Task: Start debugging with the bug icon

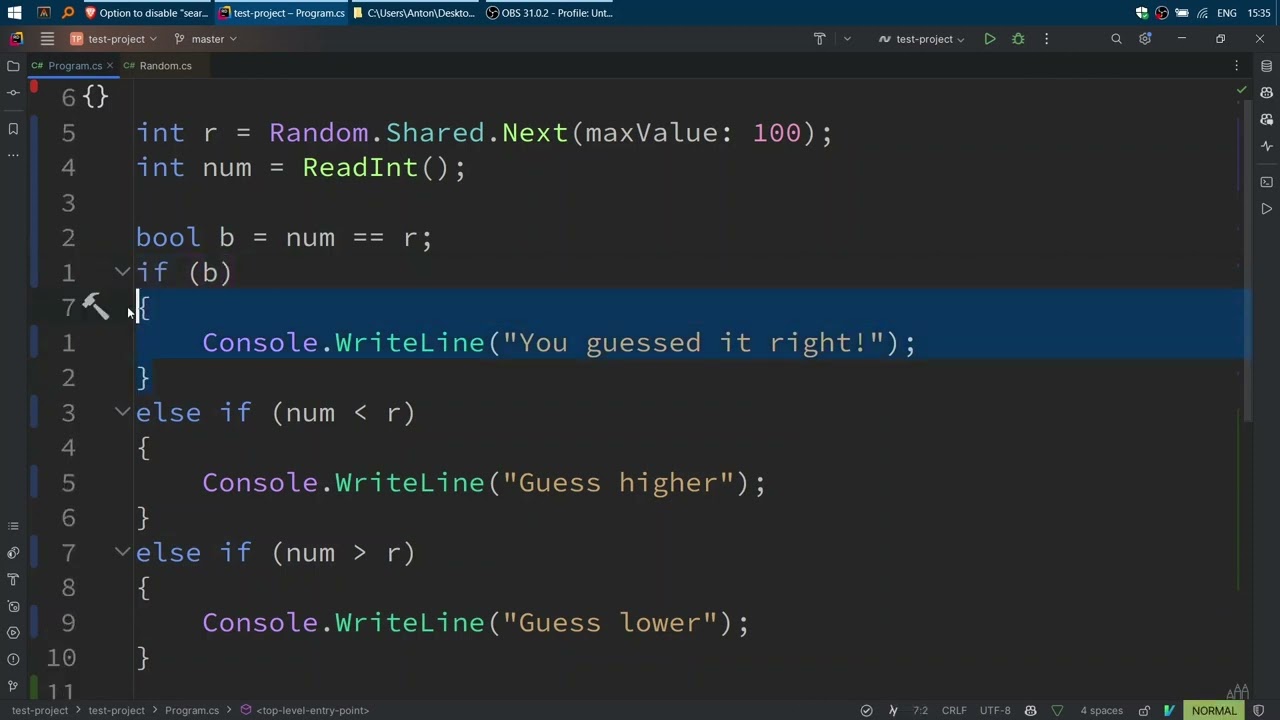Action: 1018,39
